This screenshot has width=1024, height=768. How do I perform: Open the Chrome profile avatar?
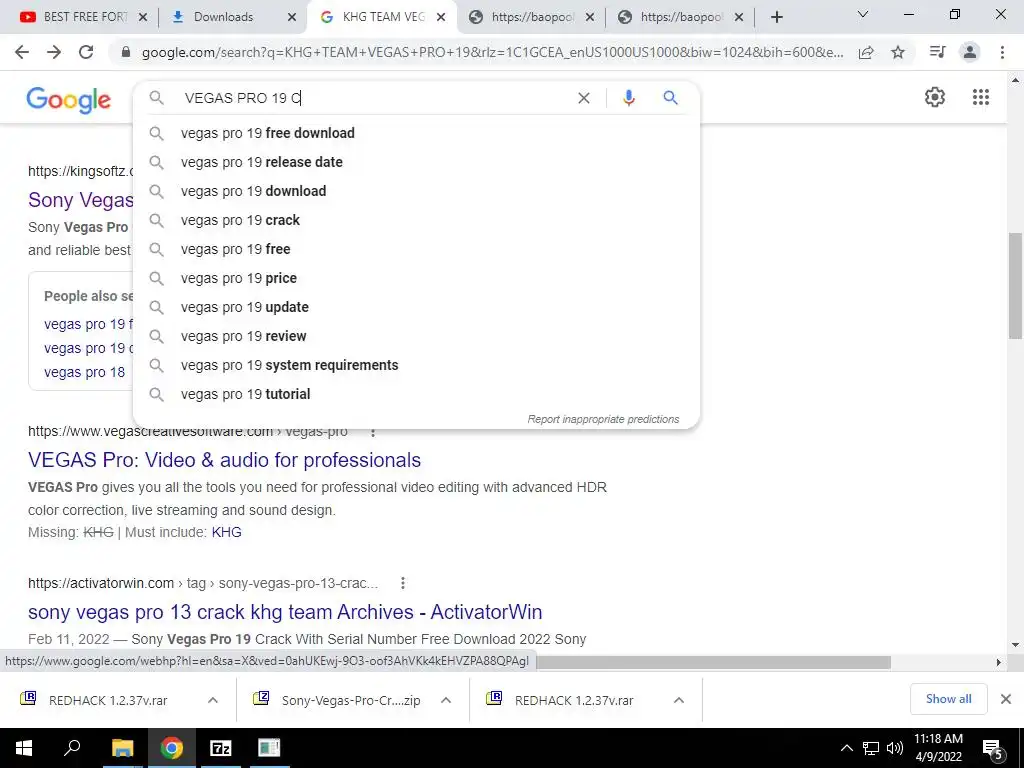click(x=970, y=52)
